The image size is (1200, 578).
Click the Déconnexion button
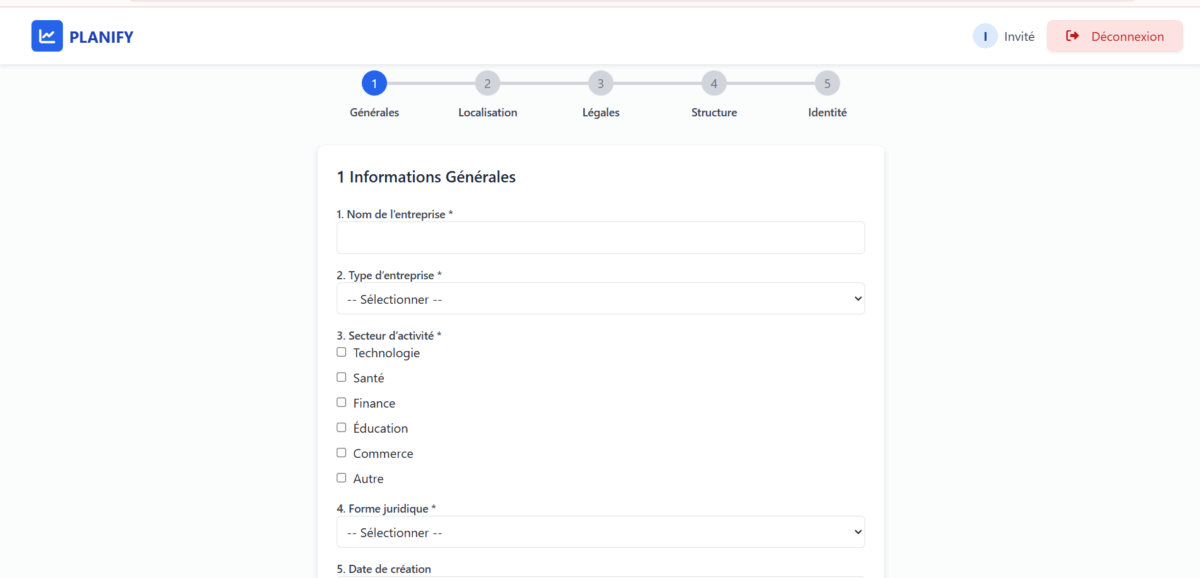coord(1115,36)
